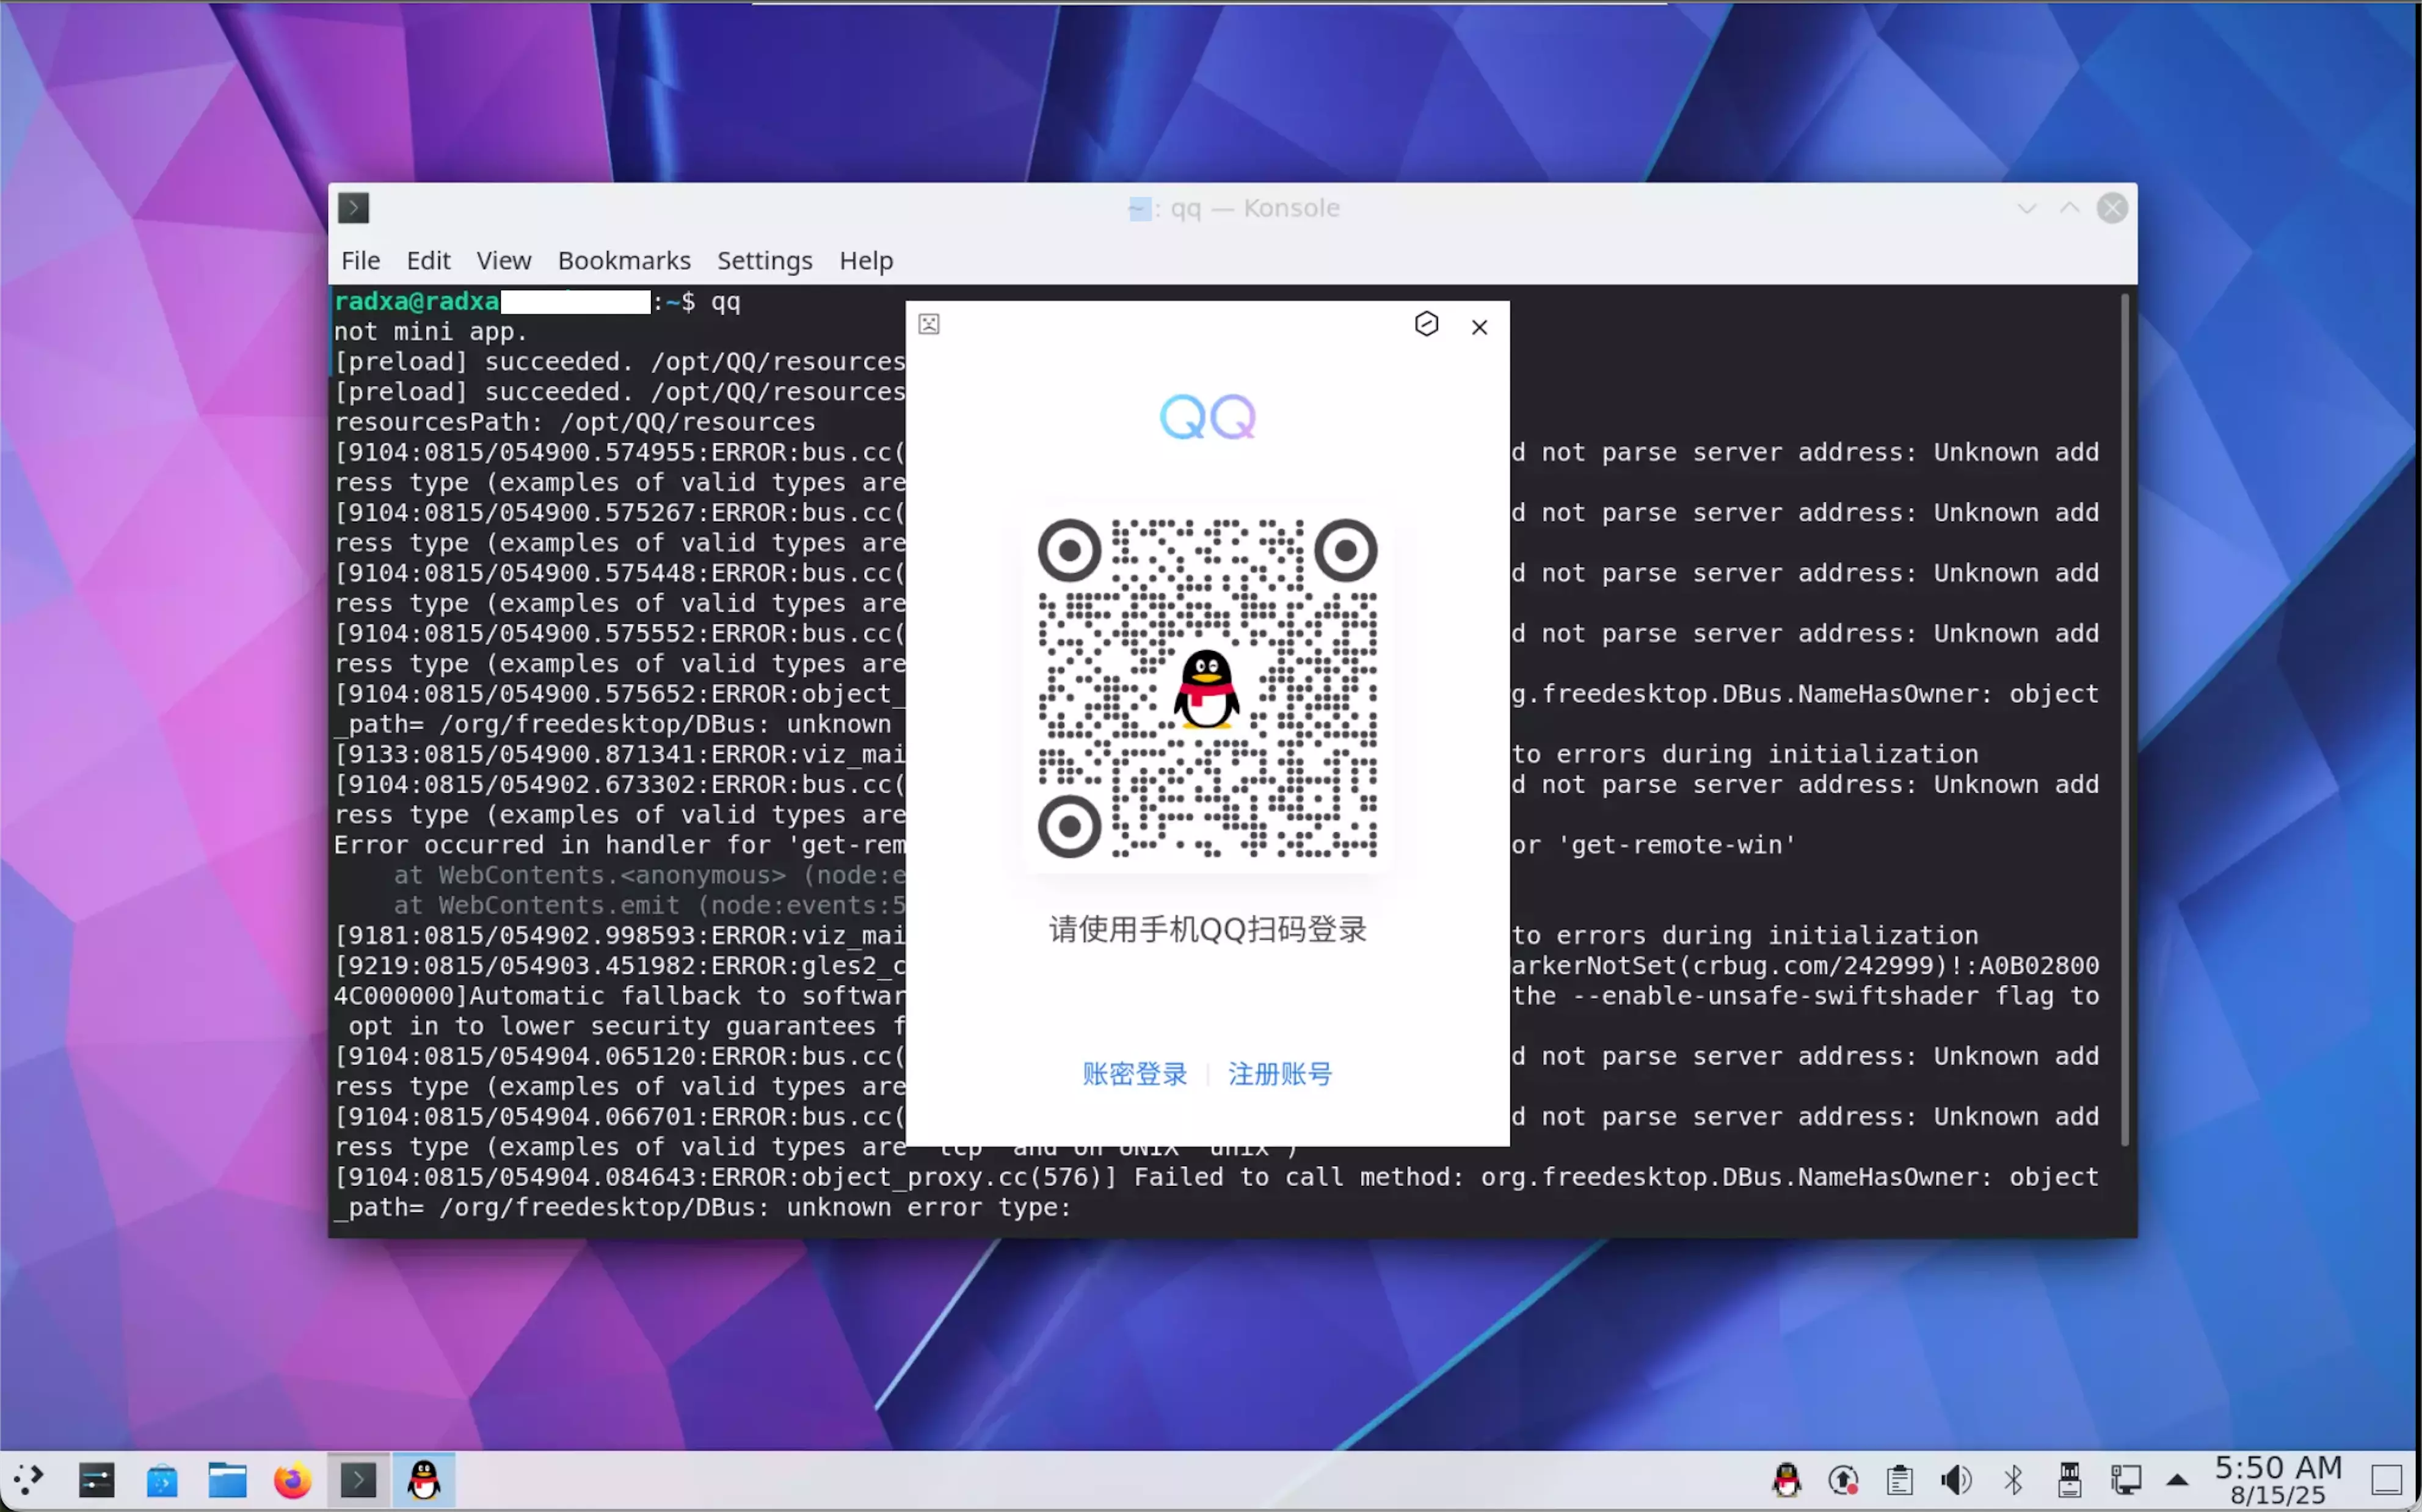Click the icon at the QQ window's top-left corner

coord(929,324)
